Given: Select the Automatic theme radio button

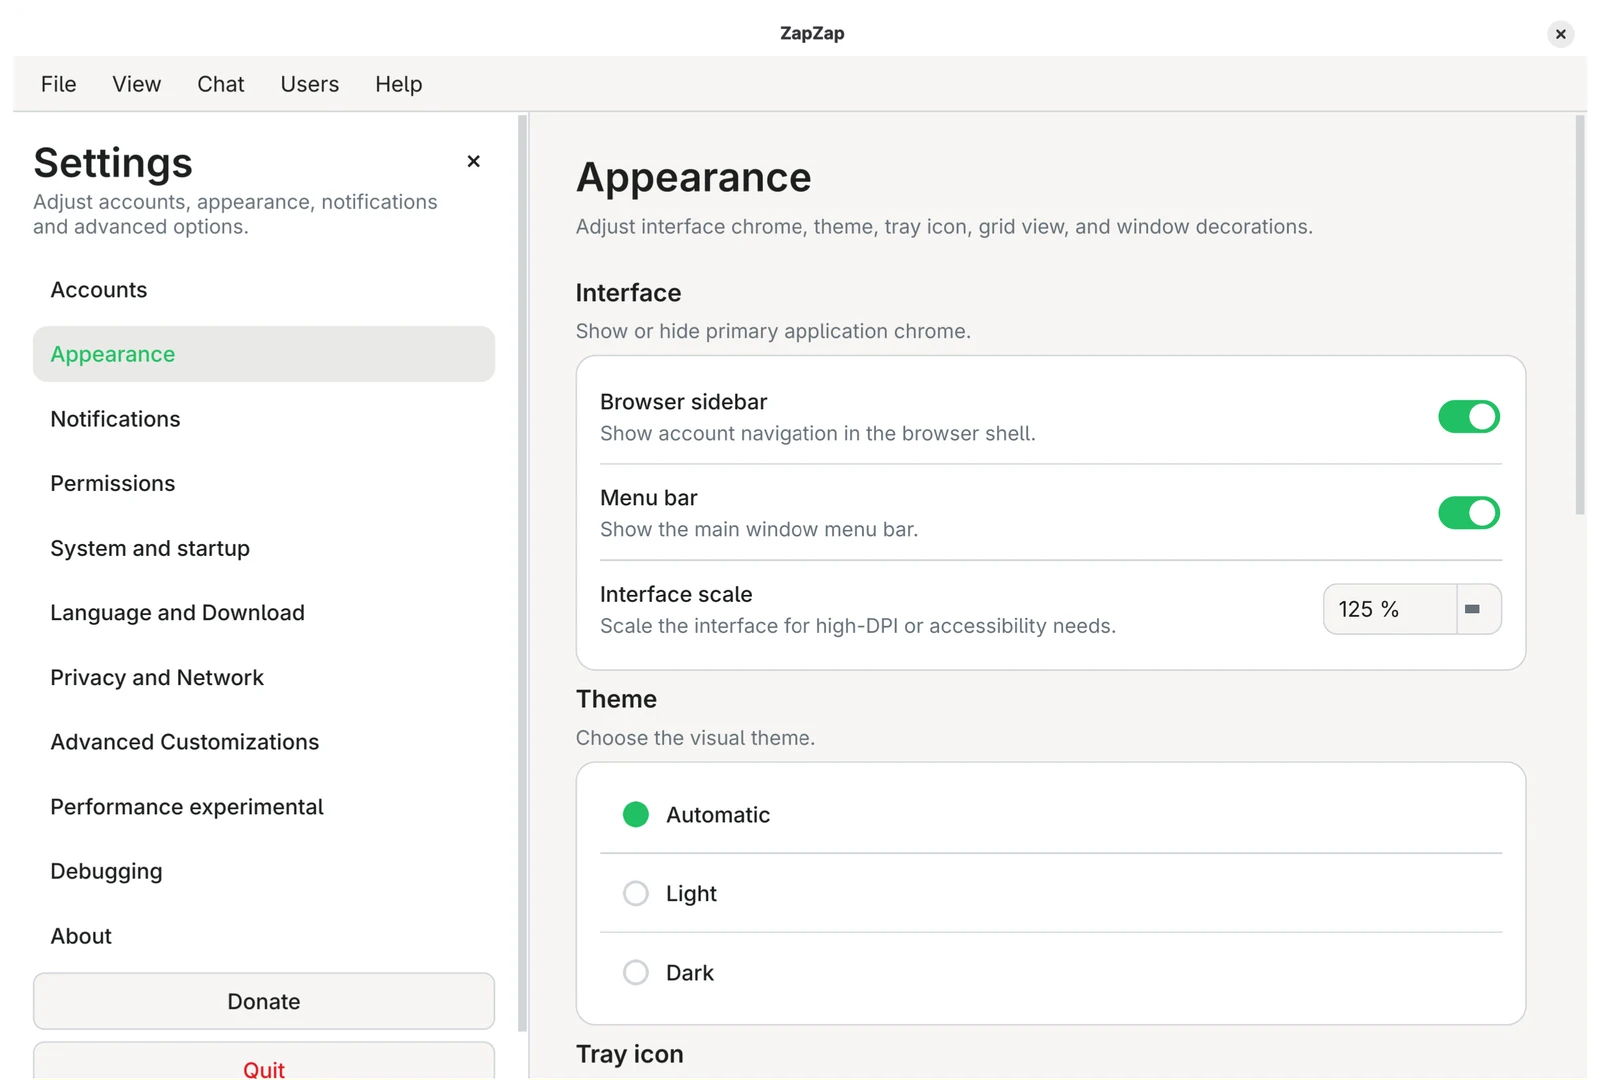Looking at the screenshot, I should [x=636, y=814].
